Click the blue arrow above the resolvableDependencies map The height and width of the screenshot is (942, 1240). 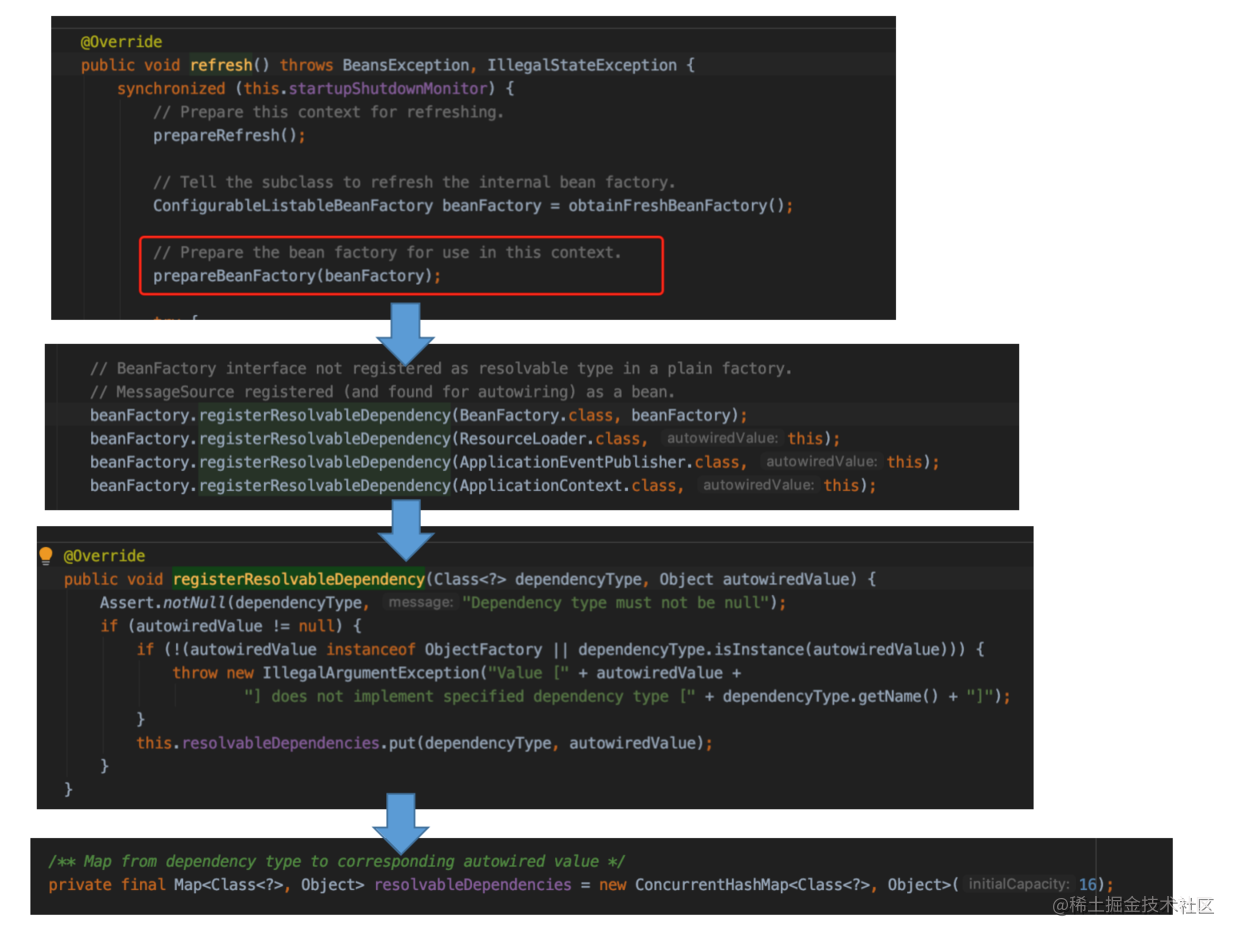tap(401, 824)
